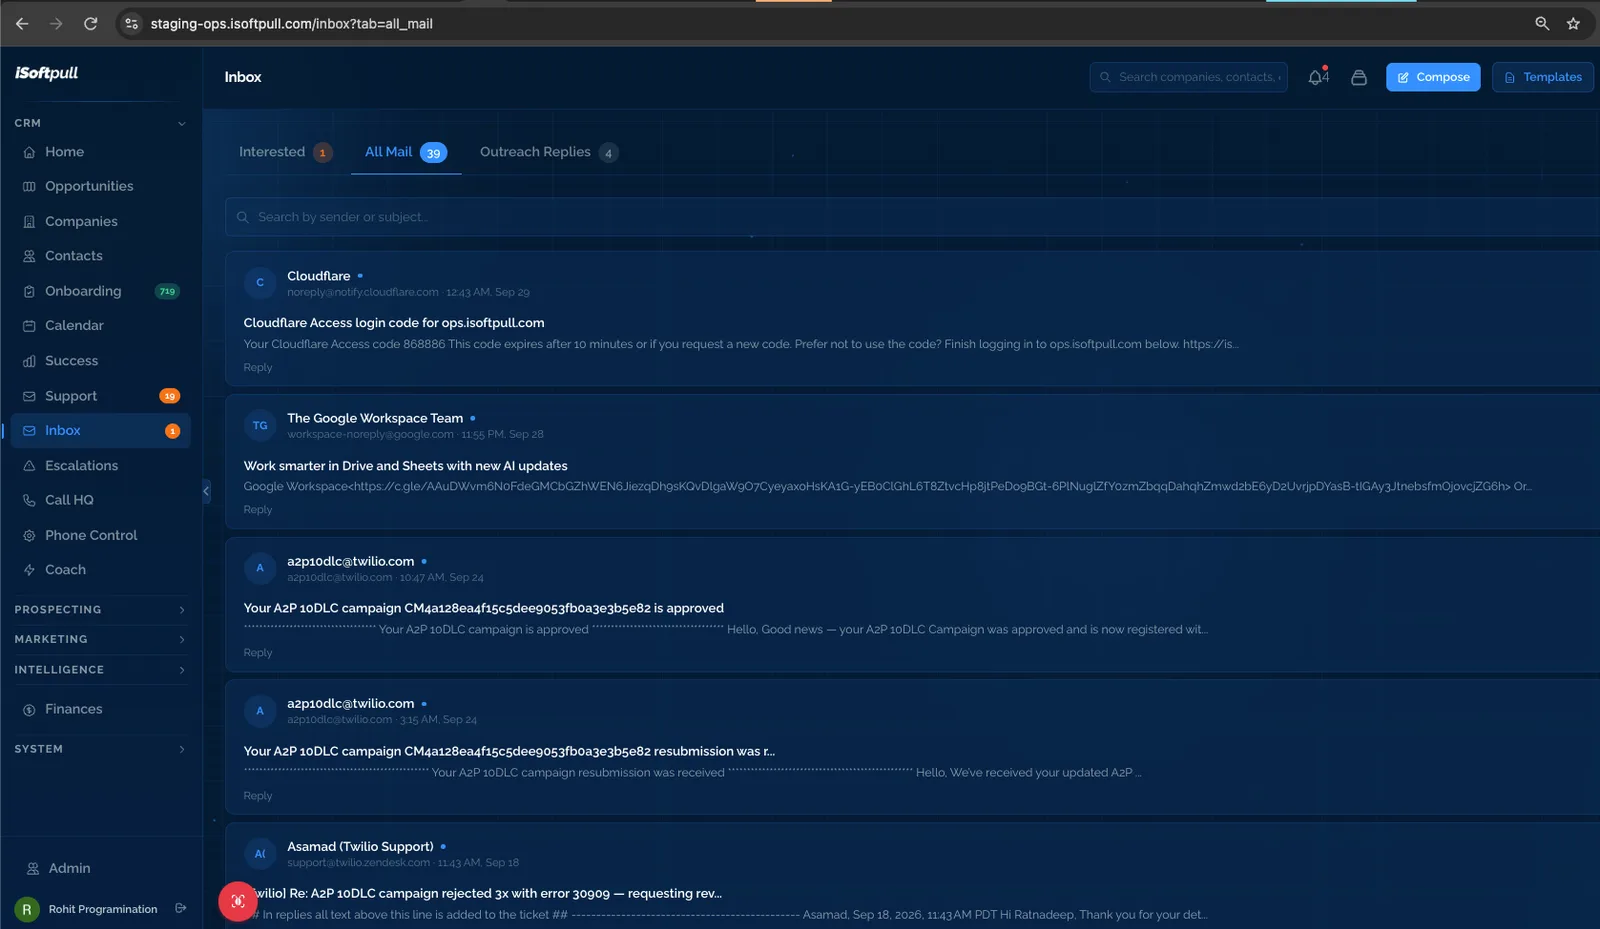Click the Contacts people icon
The image size is (1600, 929).
[x=29, y=256]
